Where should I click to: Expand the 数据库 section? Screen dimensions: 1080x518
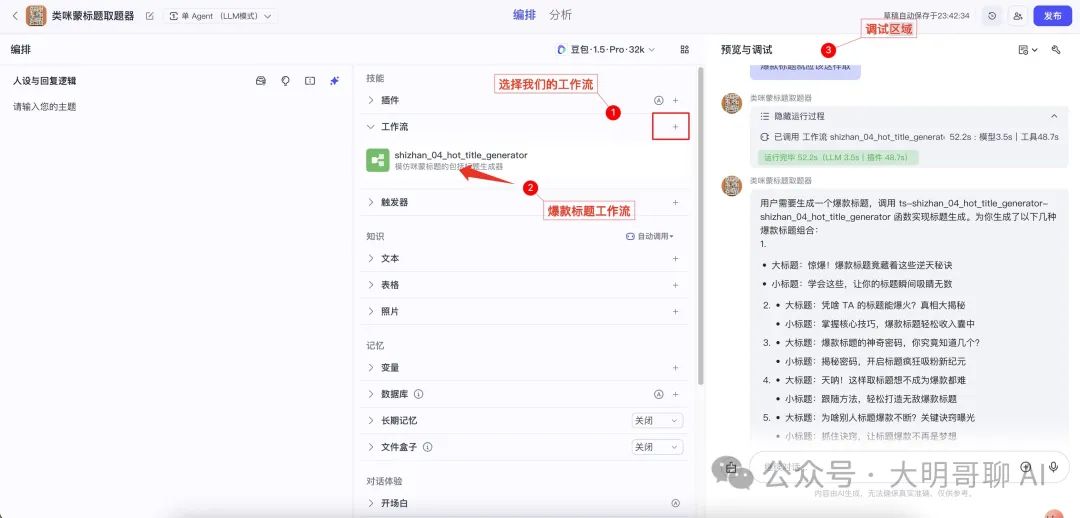371,395
